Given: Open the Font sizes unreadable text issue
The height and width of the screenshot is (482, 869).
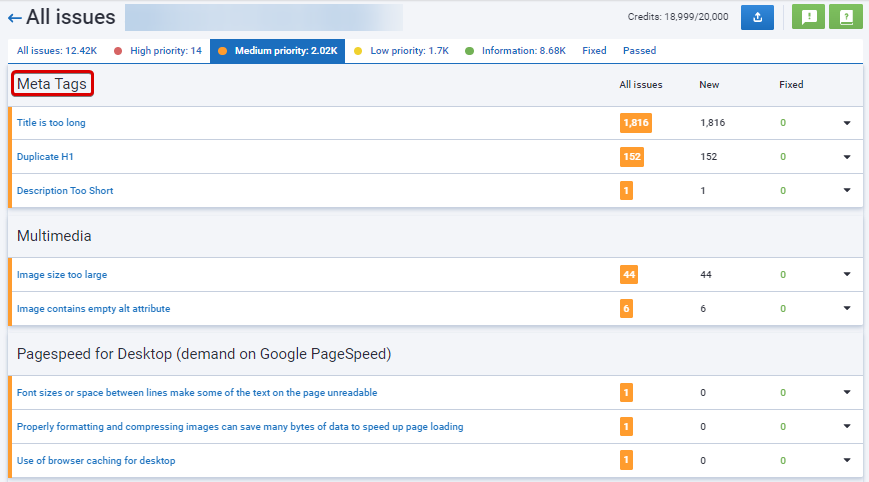Looking at the screenshot, I should (197, 393).
